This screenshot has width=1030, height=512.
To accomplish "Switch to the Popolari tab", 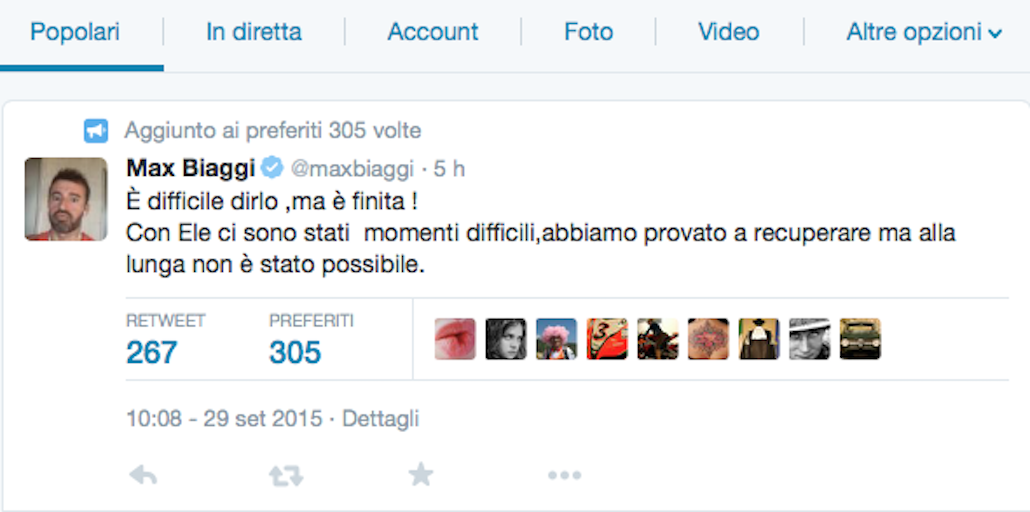I will tap(75, 32).
